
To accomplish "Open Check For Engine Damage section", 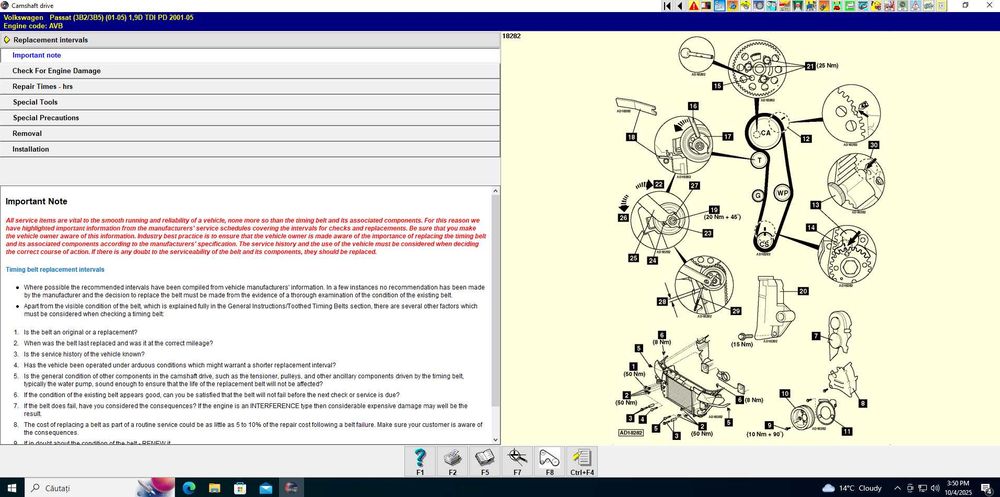I will pos(250,71).
